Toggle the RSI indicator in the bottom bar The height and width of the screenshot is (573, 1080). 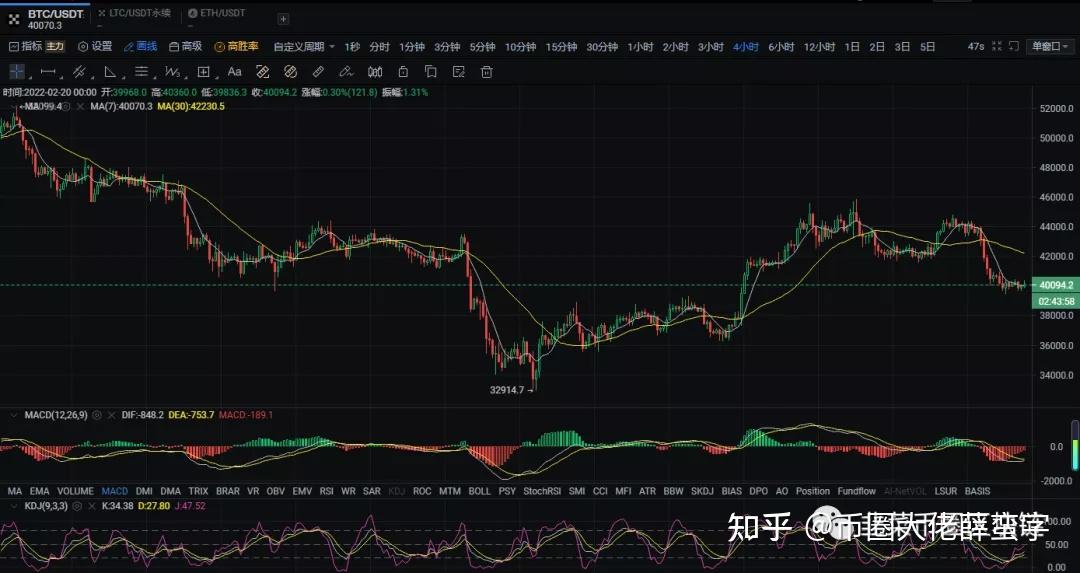(x=326, y=491)
